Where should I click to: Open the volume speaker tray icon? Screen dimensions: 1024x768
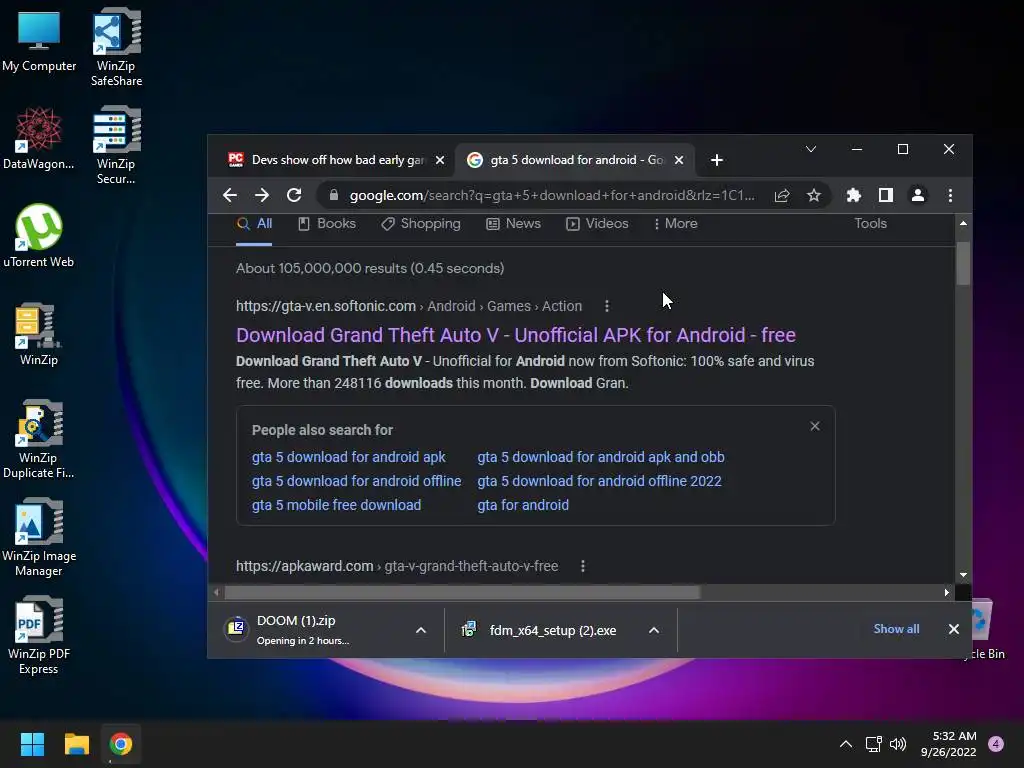(x=898, y=744)
